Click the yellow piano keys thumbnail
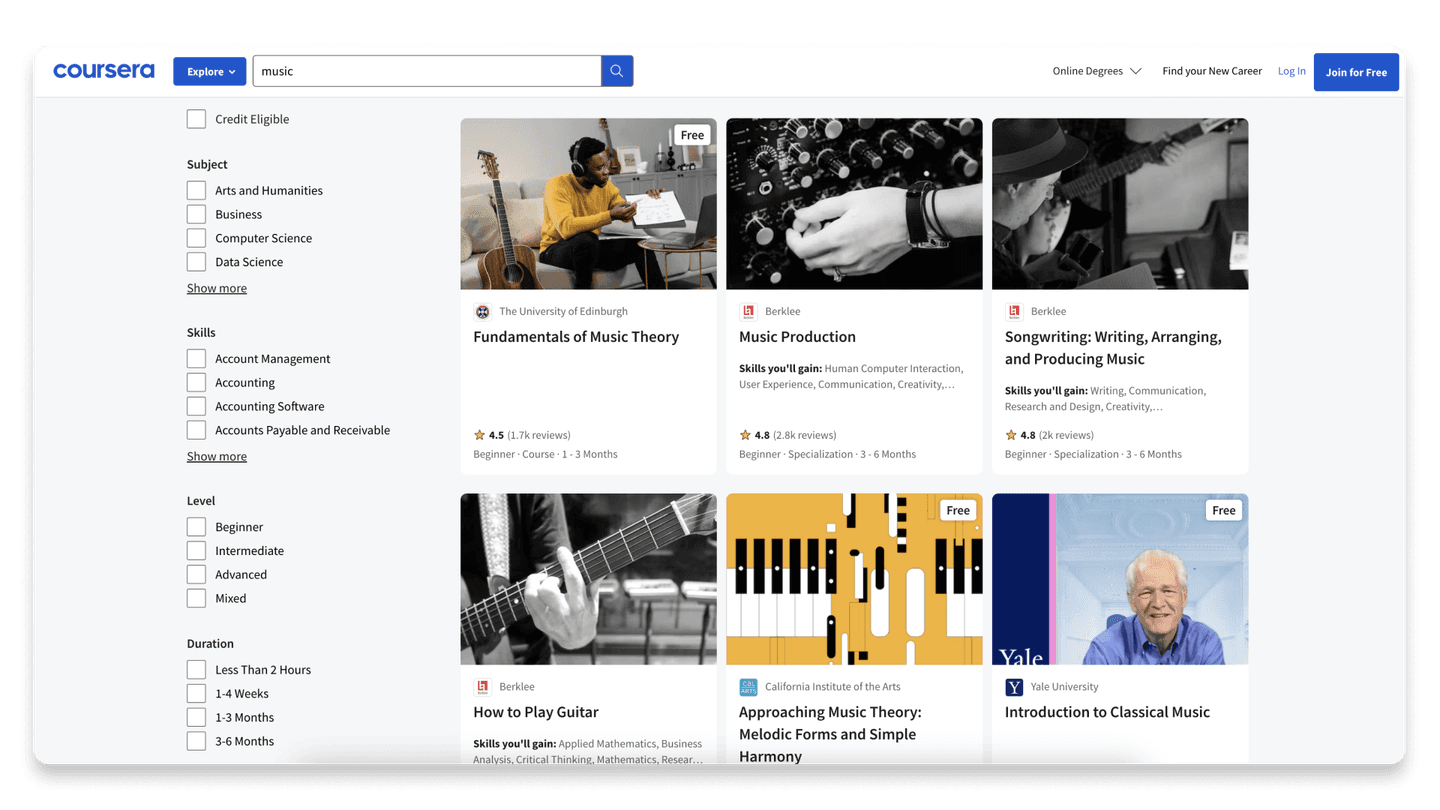 point(854,579)
